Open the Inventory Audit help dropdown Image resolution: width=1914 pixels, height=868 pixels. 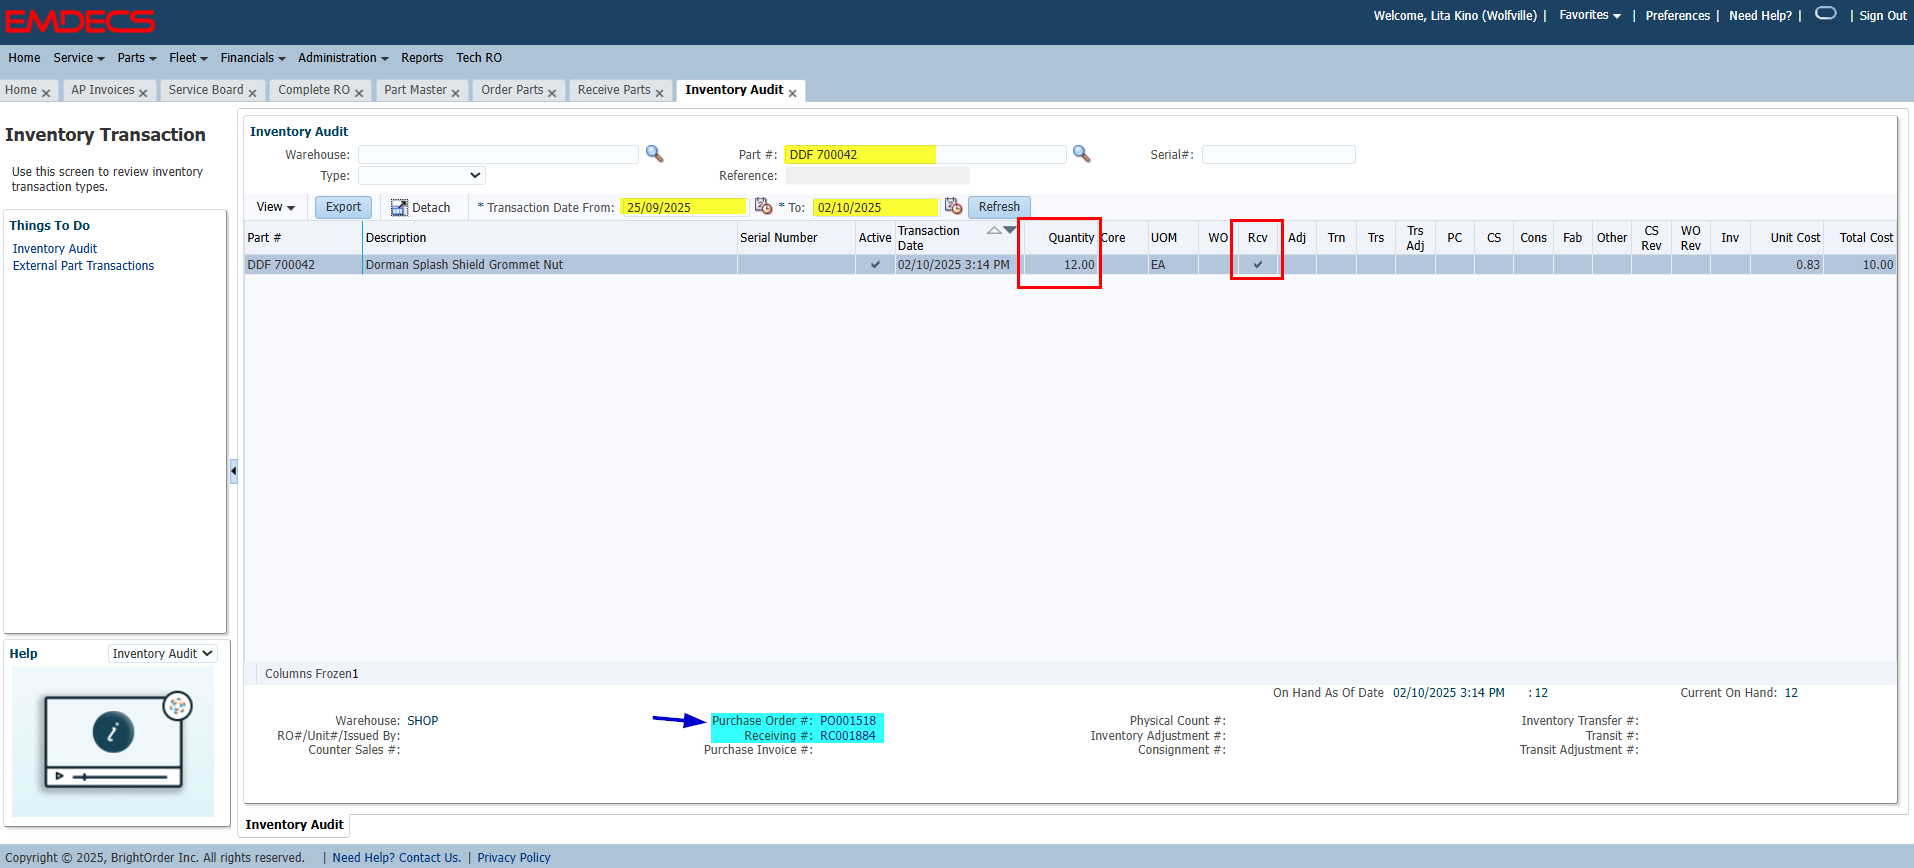click(162, 653)
